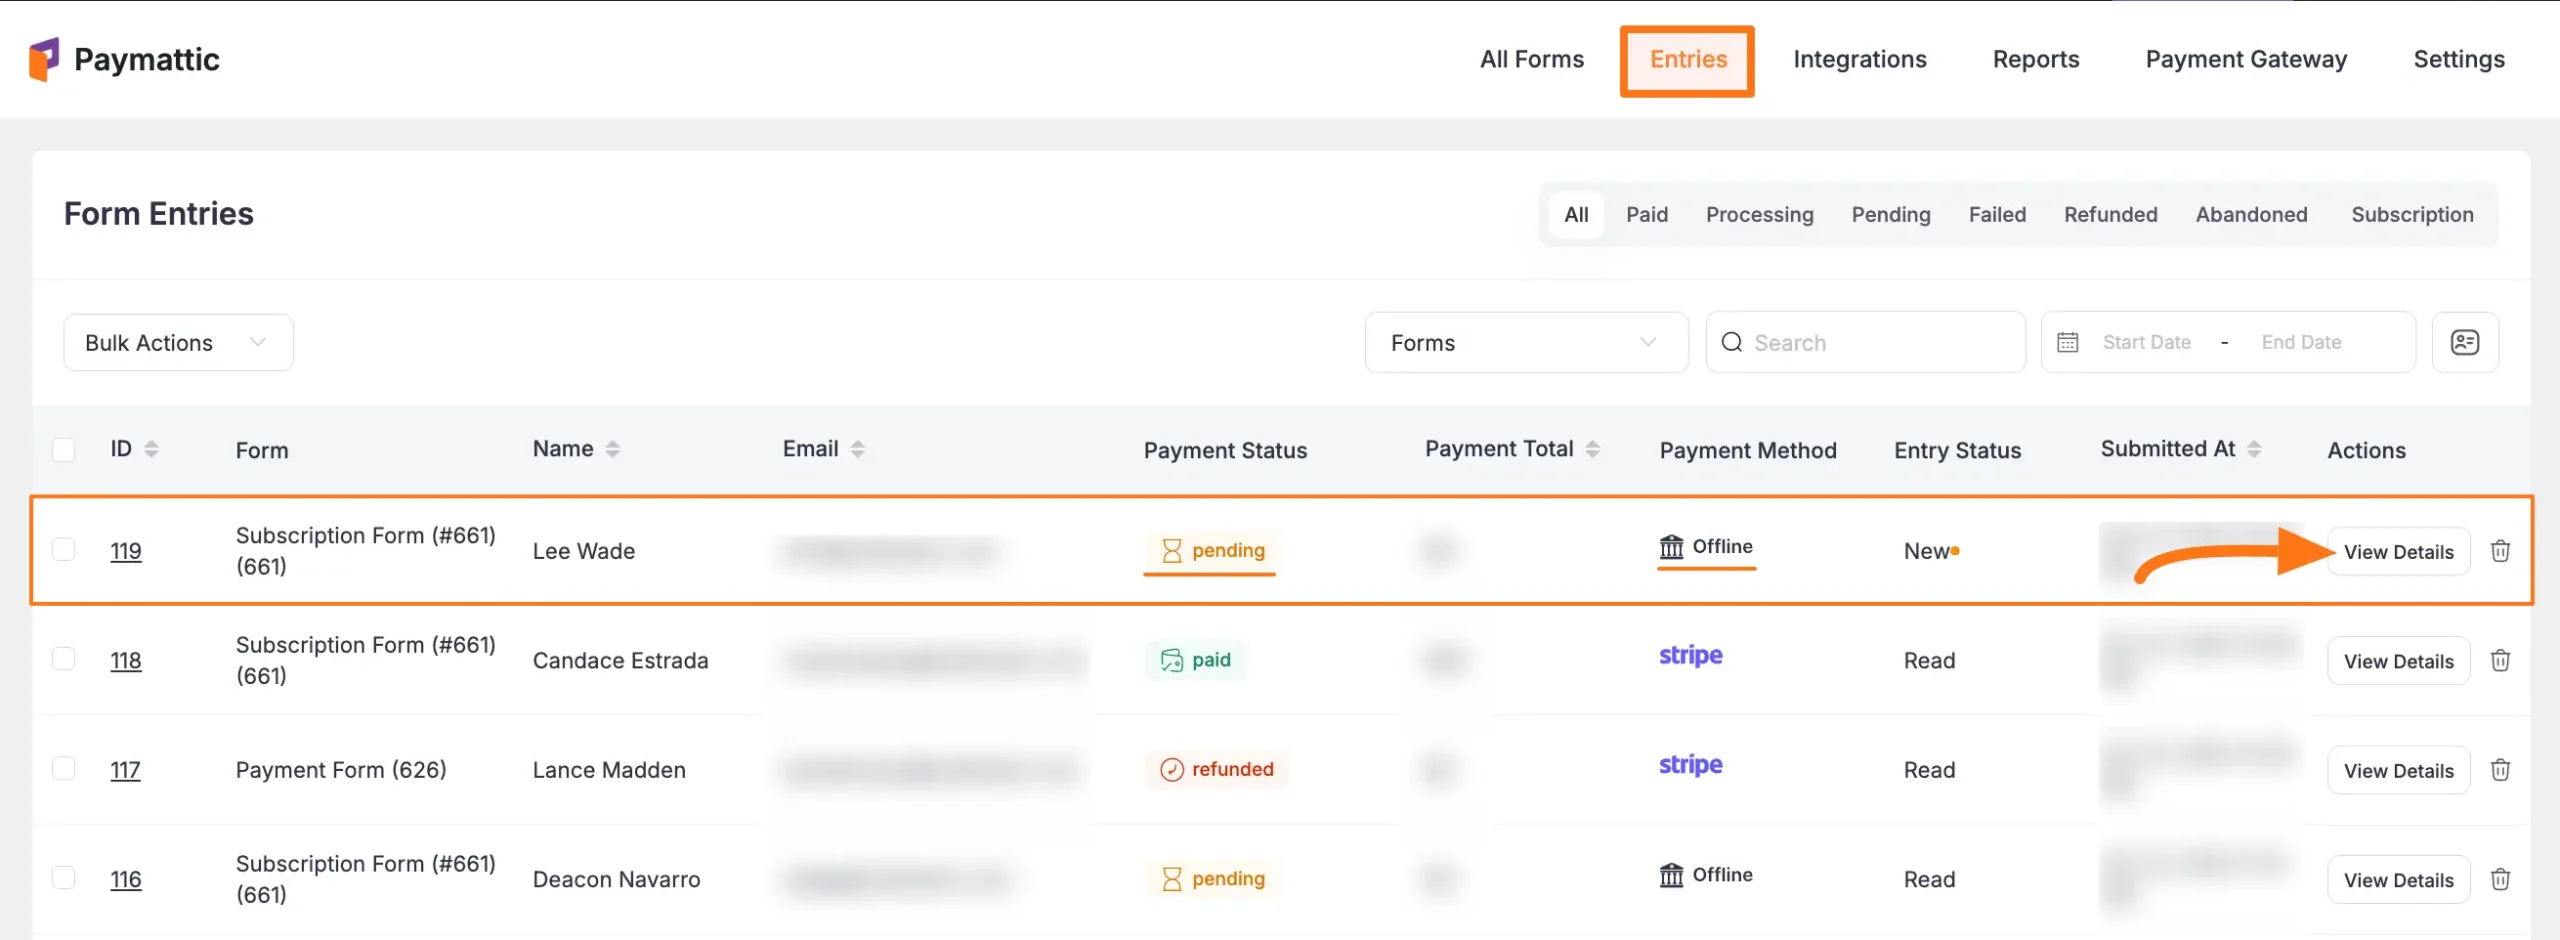Open entry 118 via its ID link
Viewport: 2560px width, 940px height.
pyautogui.click(x=126, y=659)
